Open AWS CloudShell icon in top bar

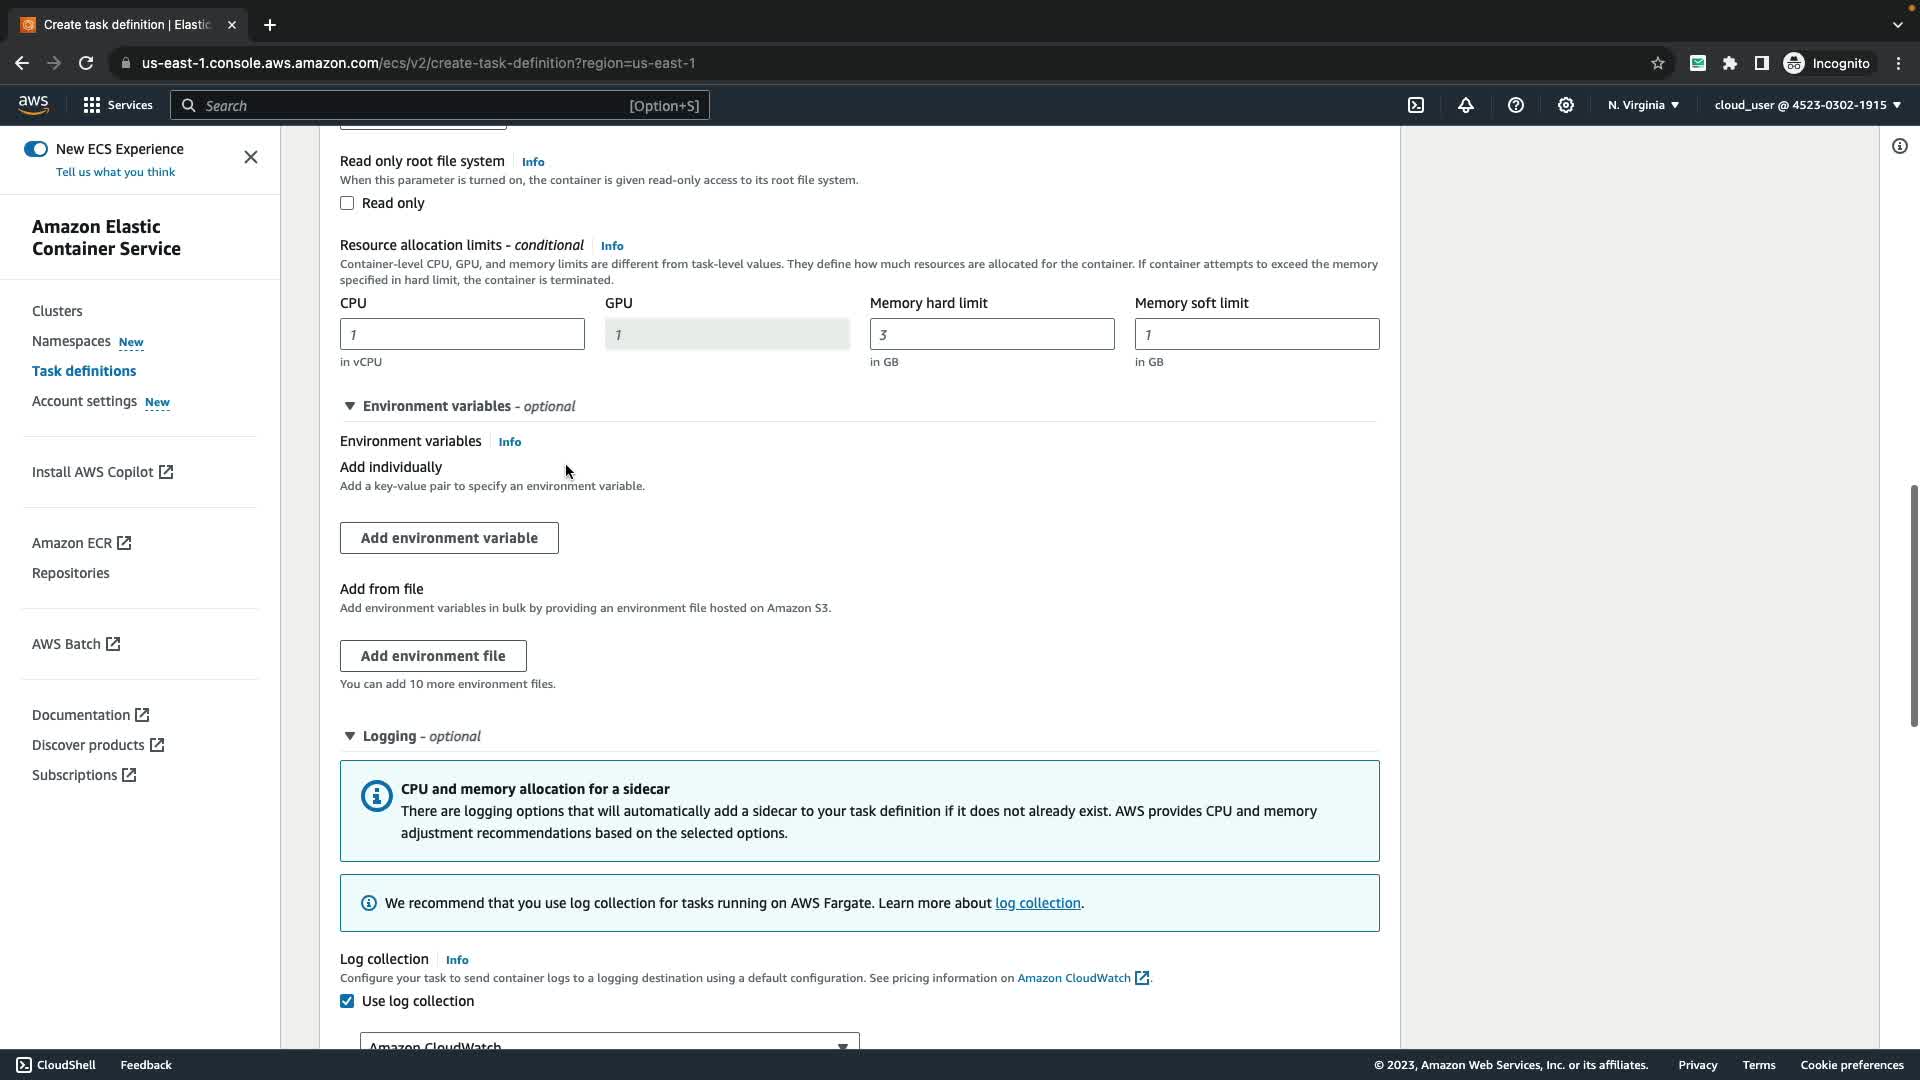click(1416, 105)
